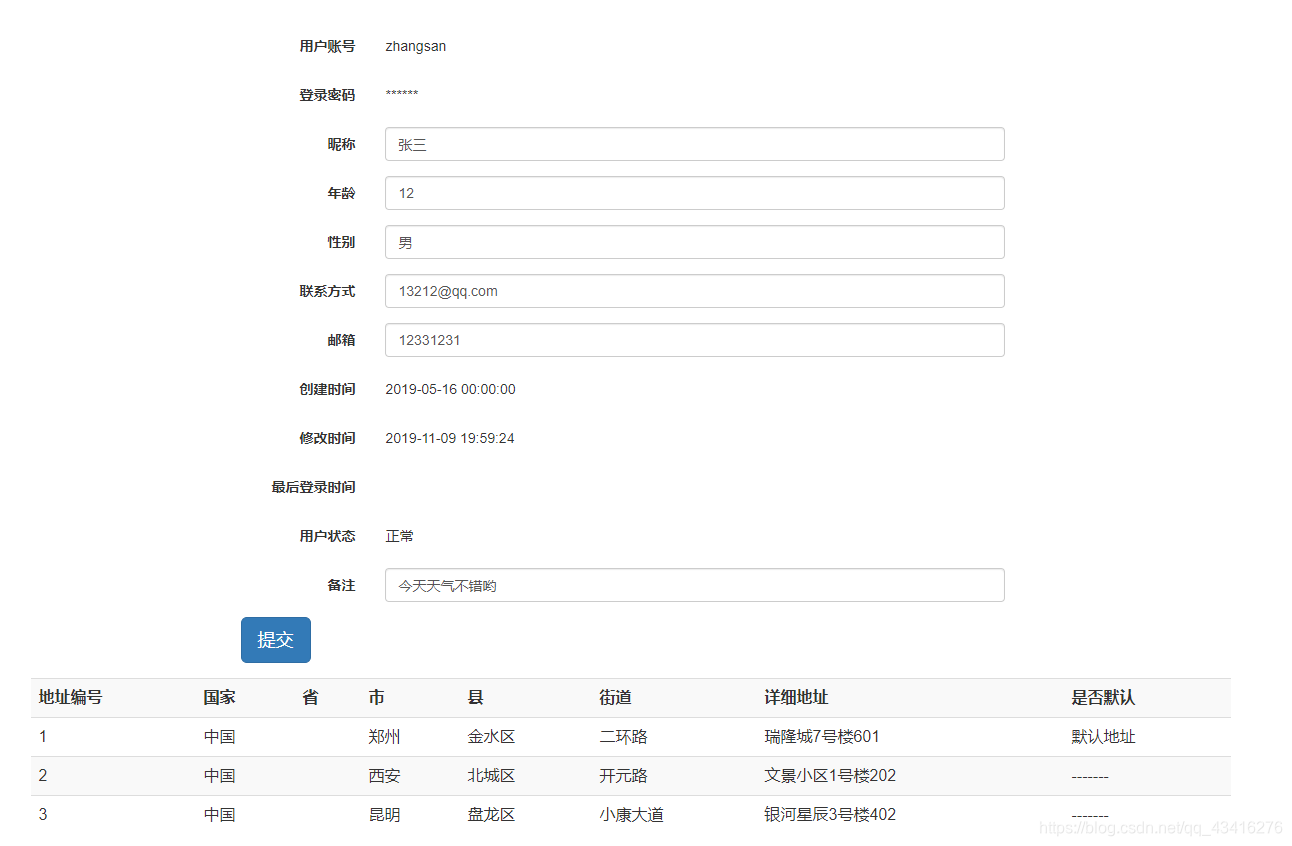Click the 用户状态 value 正常

point(400,536)
